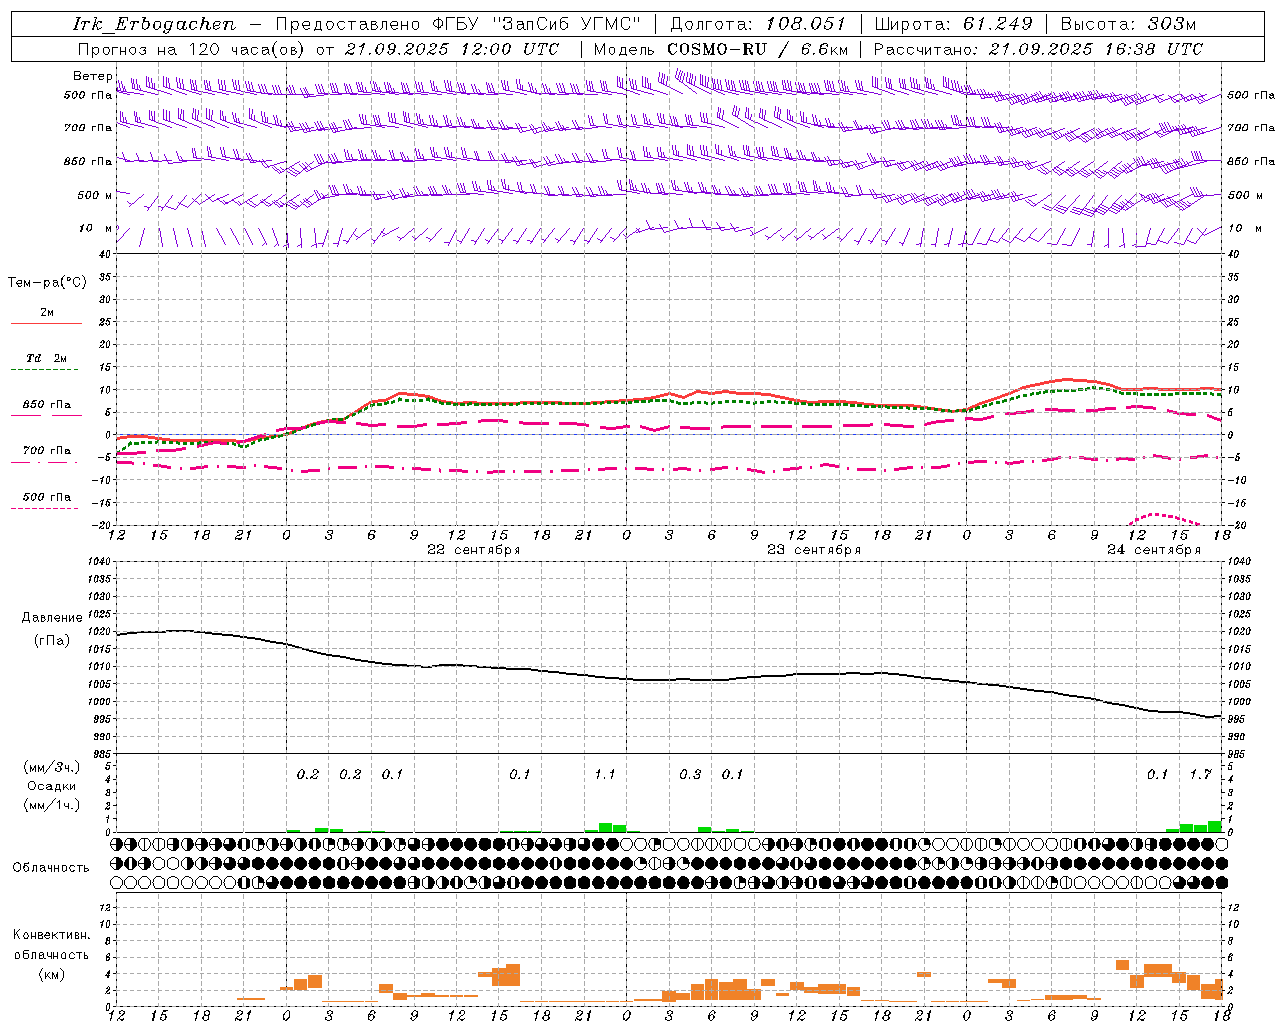This screenshot has height=1024, width=1280.
Task: Click precipitation value '1.1'
Action: tap(605, 775)
